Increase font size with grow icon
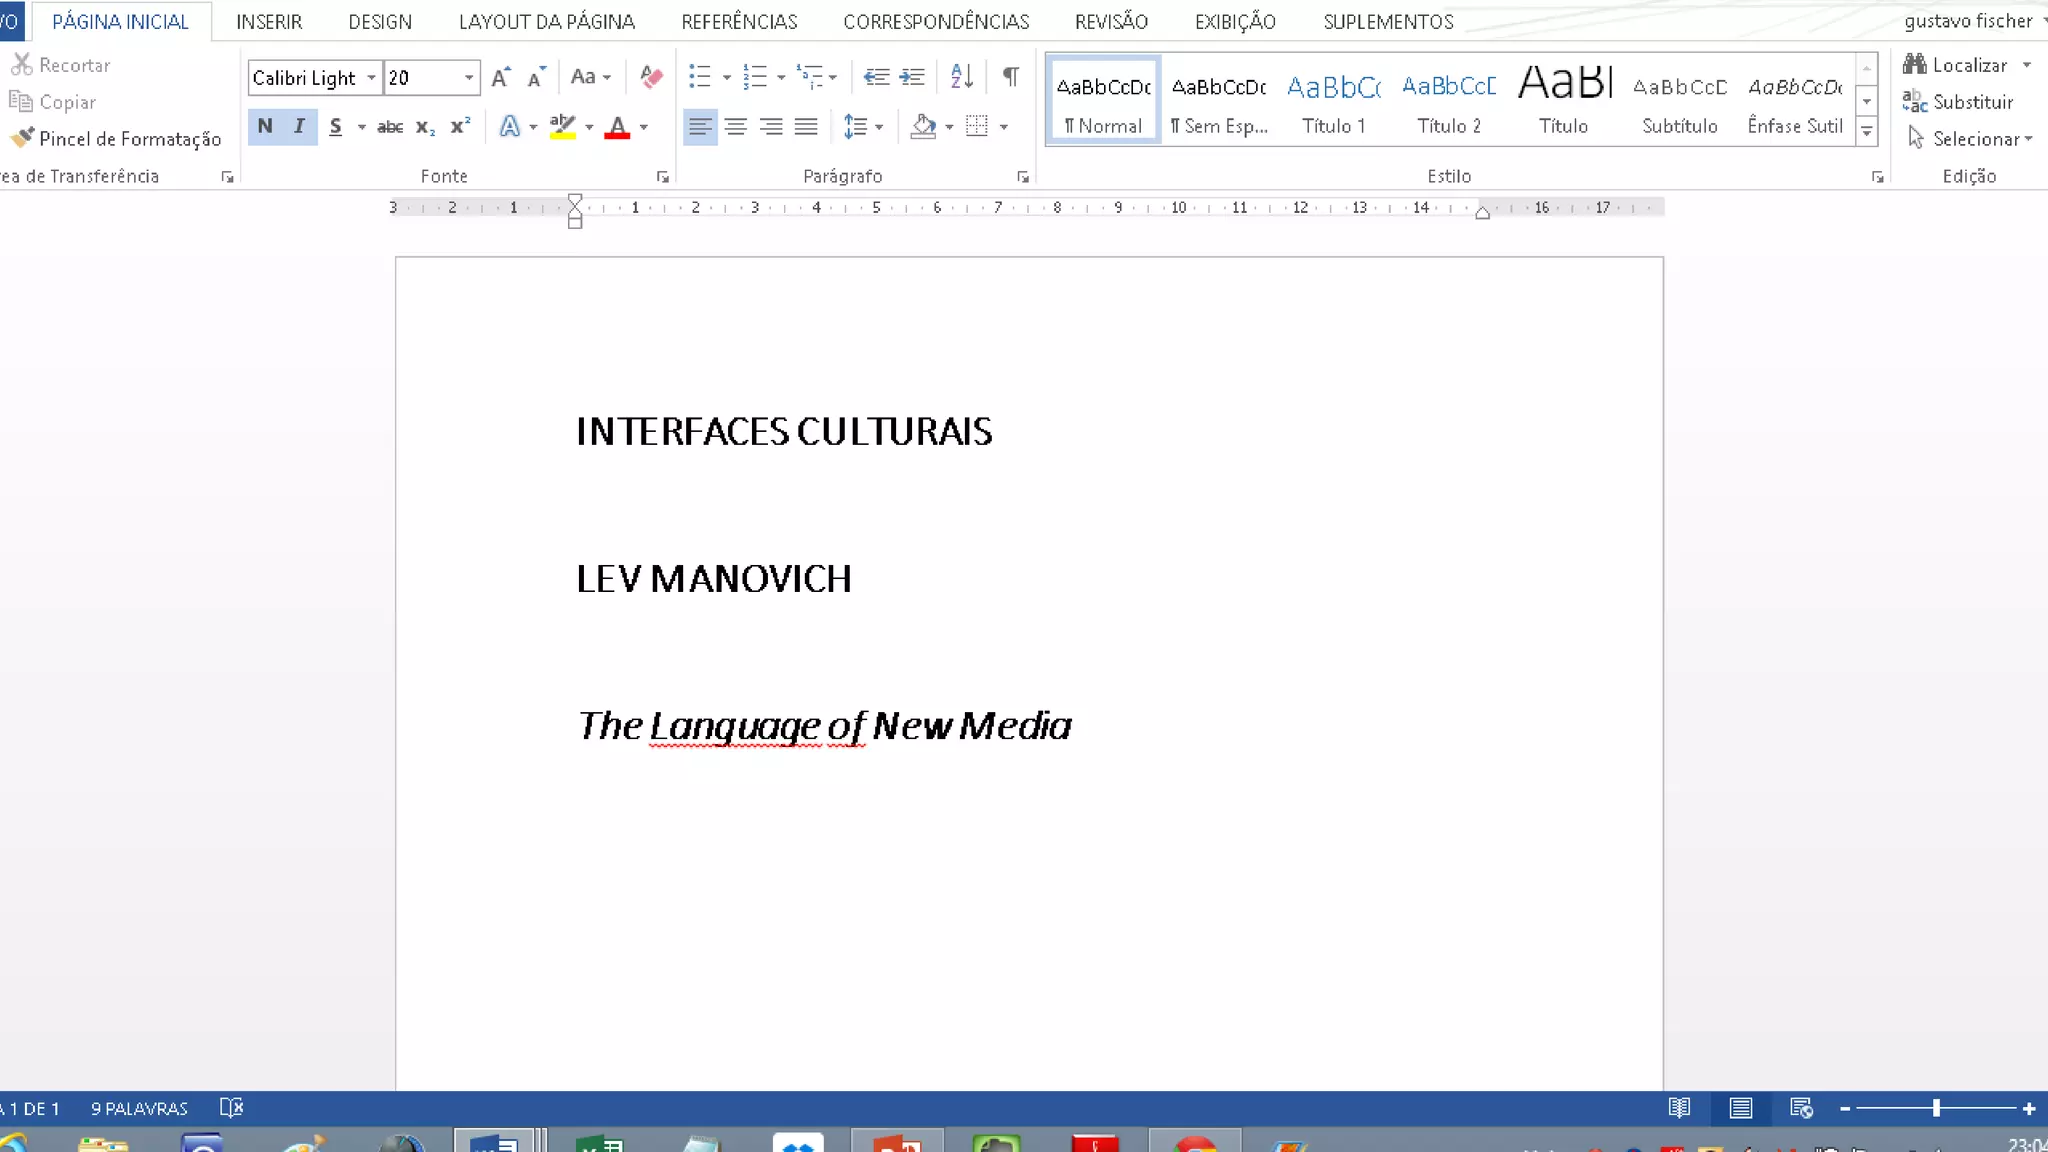 [x=501, y=77]
